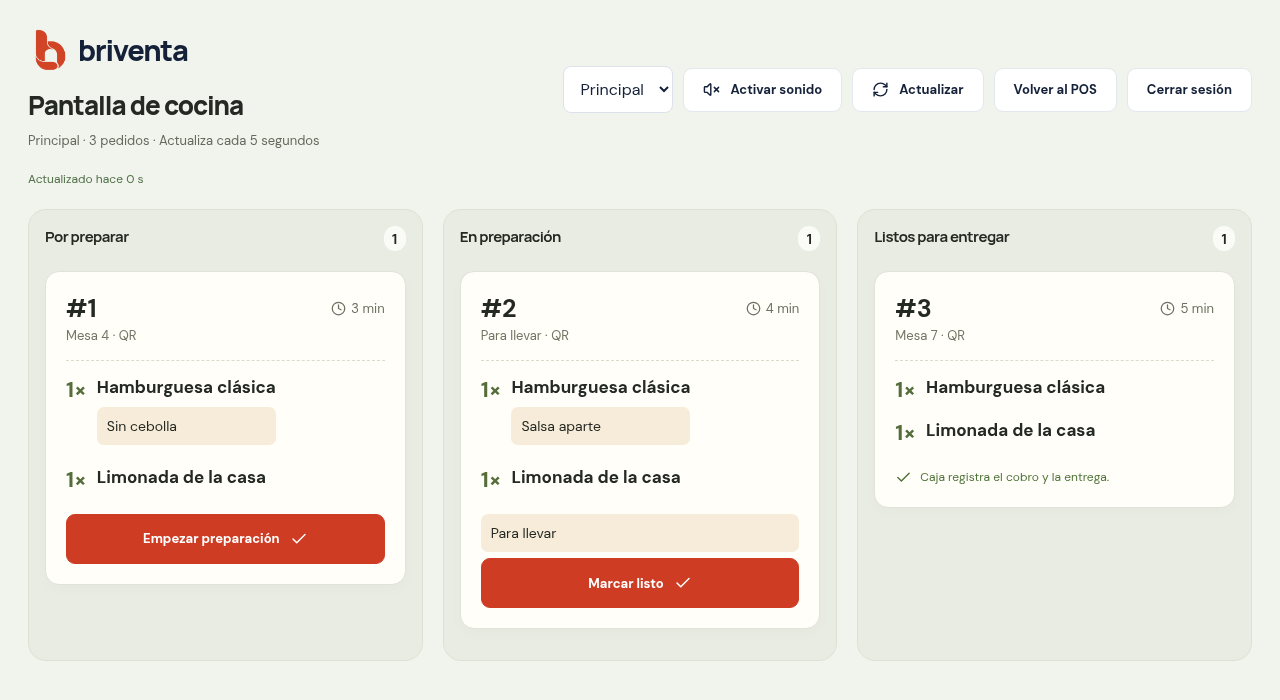The width and height of the screenshot is (1280, 700).
Task: Click Limonada de la casa in order #1
Action: coord(181,477)
